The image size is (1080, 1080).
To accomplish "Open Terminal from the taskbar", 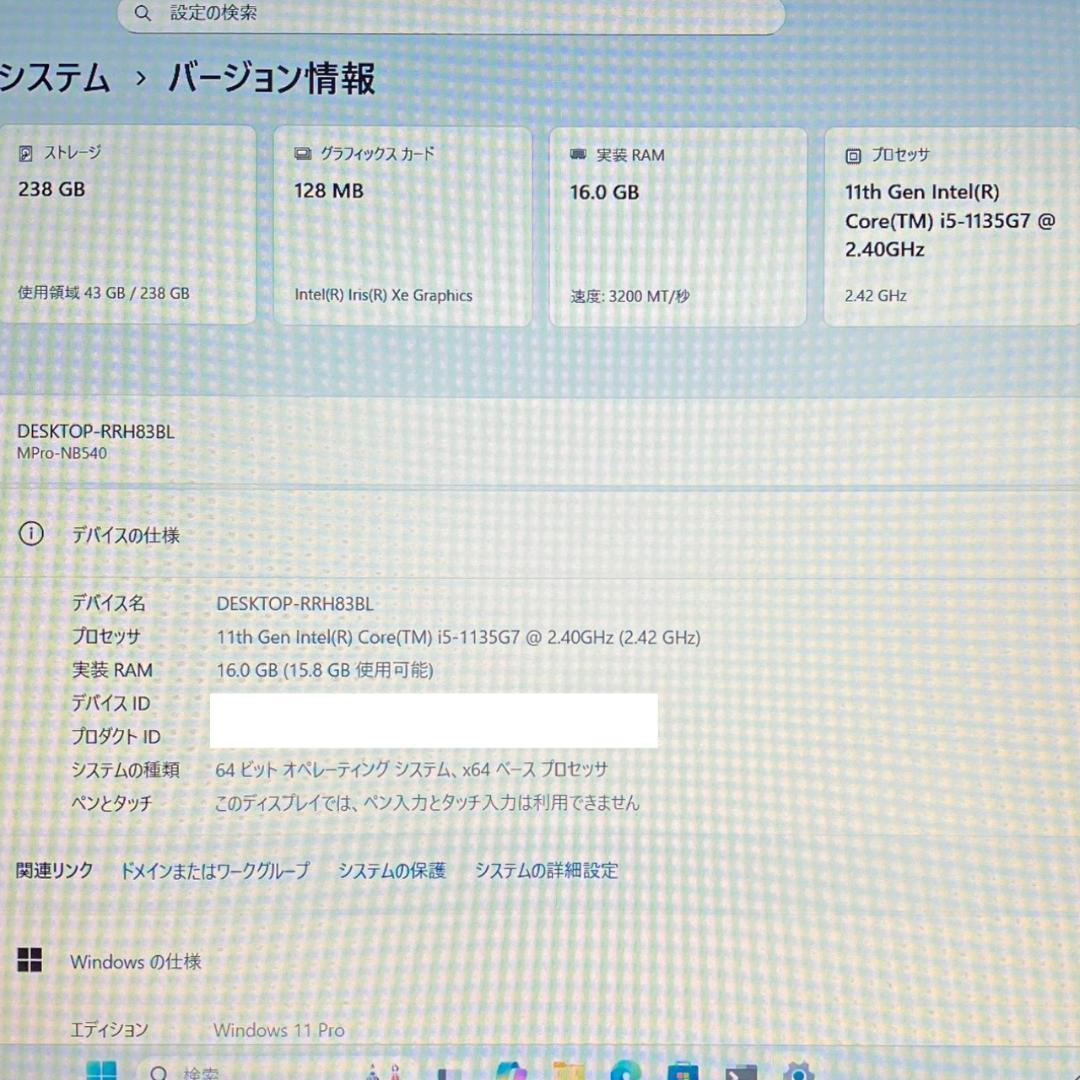I will [x=741, y=1072].
